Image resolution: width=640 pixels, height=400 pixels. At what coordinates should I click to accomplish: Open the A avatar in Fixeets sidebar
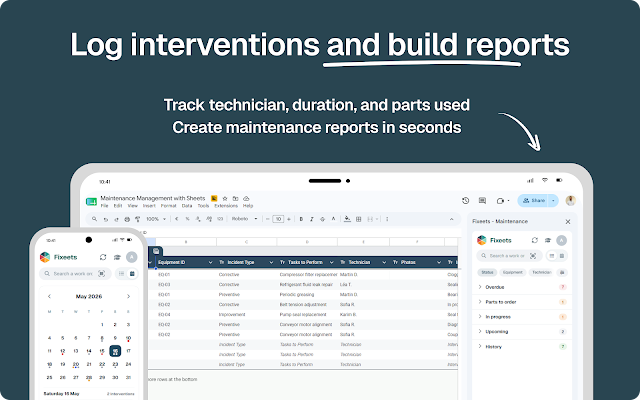[x=562, y=240]
